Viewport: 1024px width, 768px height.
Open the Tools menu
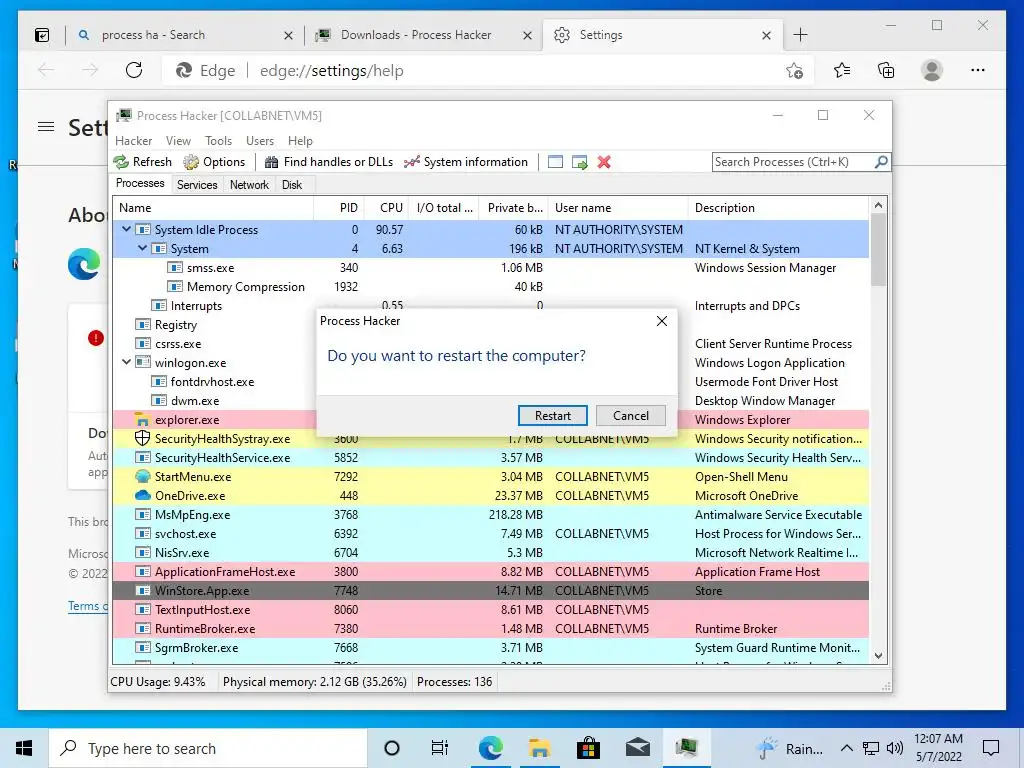(x=218, y=141)
